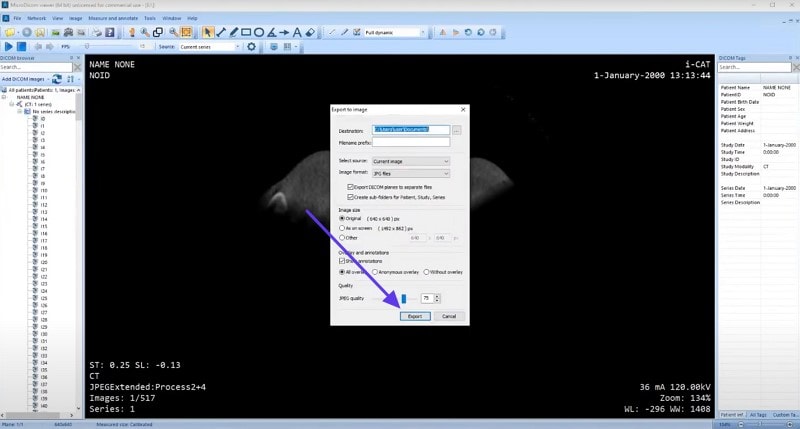Viewport: 800px width, 429px height.
Task: Collapse the NAME NONE tree node
Action: (x=4, y=97)
